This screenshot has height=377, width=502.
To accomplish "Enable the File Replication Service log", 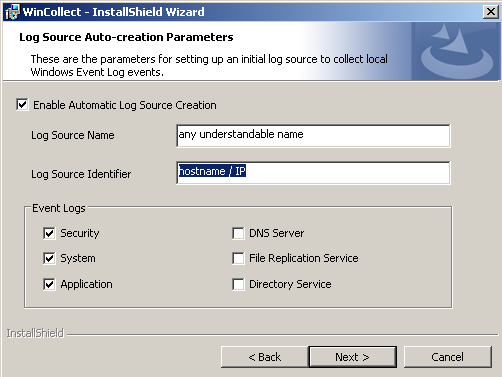I will [238, 258].
